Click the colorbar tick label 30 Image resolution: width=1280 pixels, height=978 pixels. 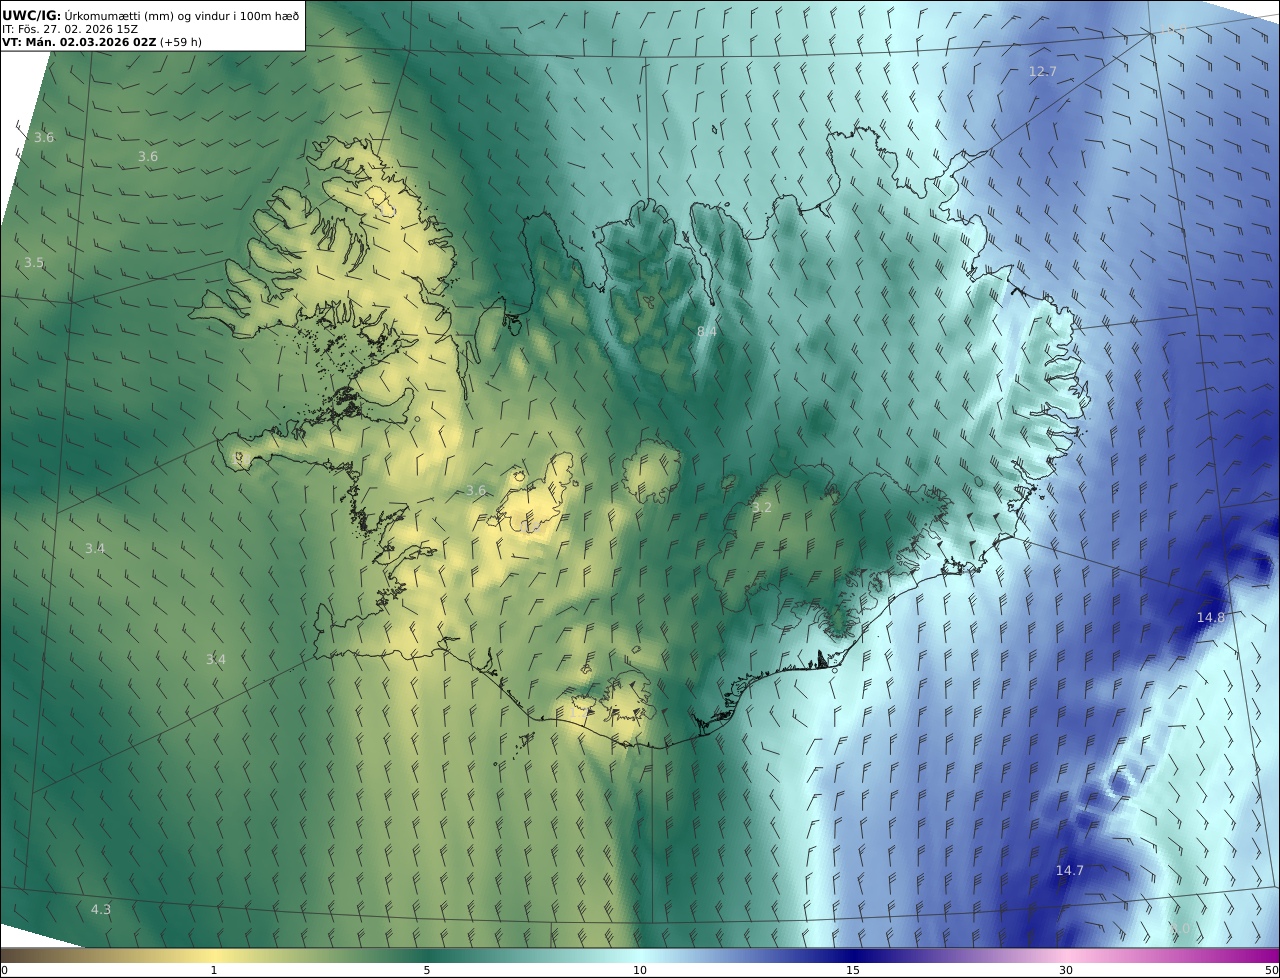1066,970
